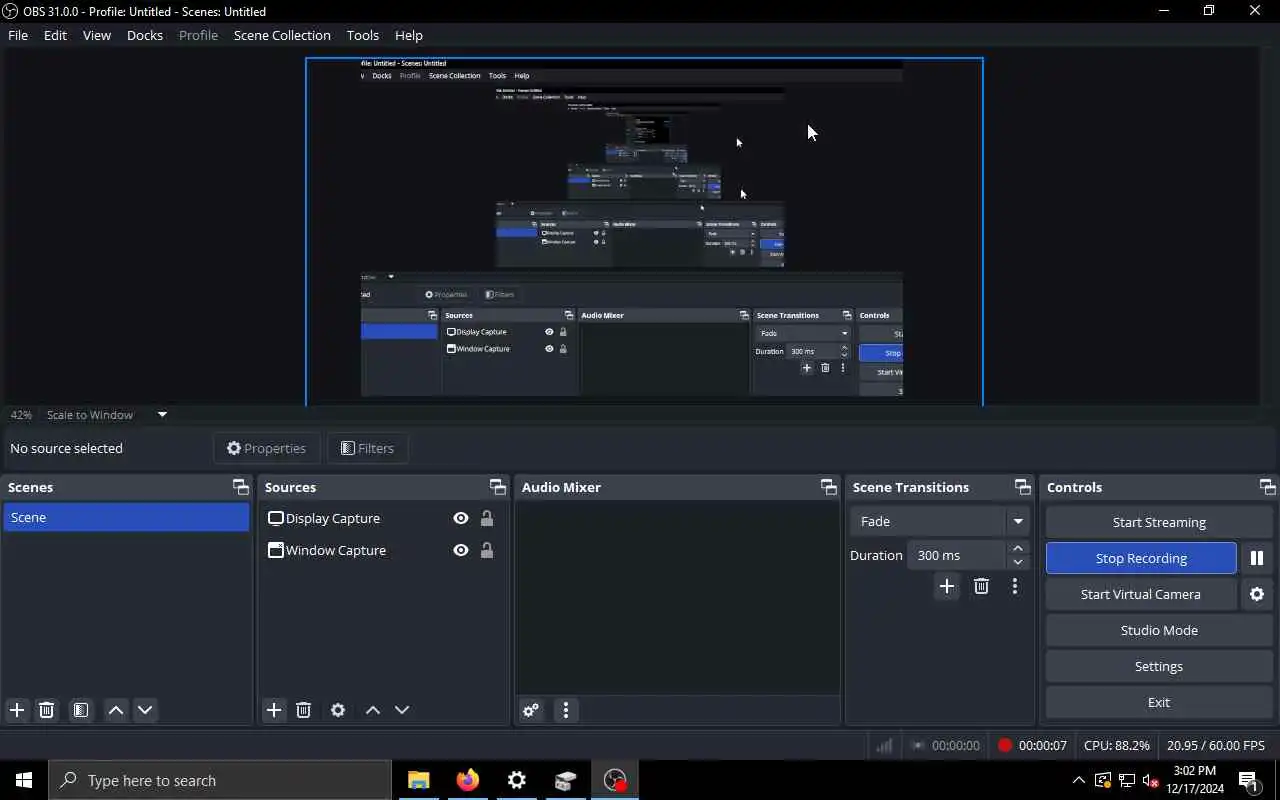
Task: Configure virtual camera gear icon
Action: (1257, 594)
